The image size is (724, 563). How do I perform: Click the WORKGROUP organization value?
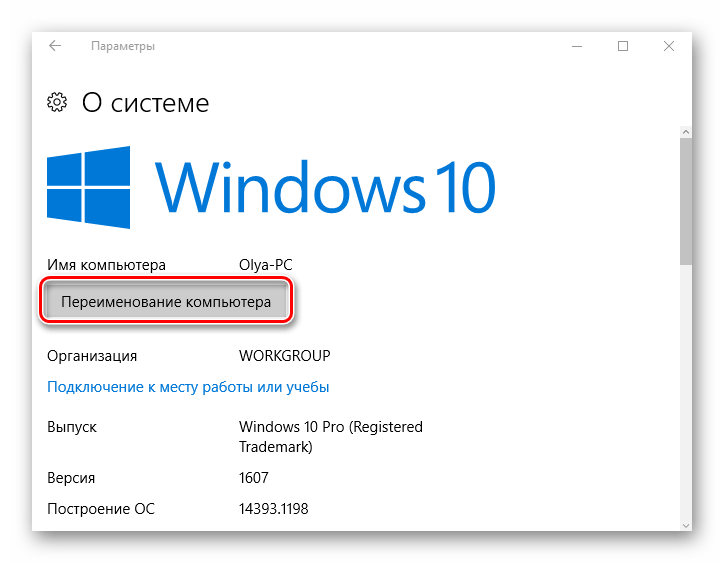click(x=284, y=356)
